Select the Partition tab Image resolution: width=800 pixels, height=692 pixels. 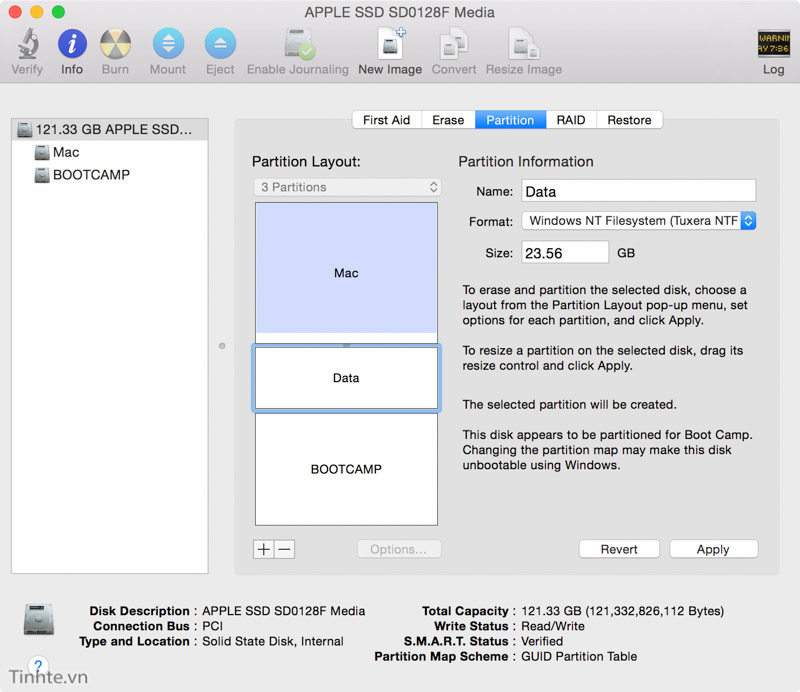tap(510, 120)
